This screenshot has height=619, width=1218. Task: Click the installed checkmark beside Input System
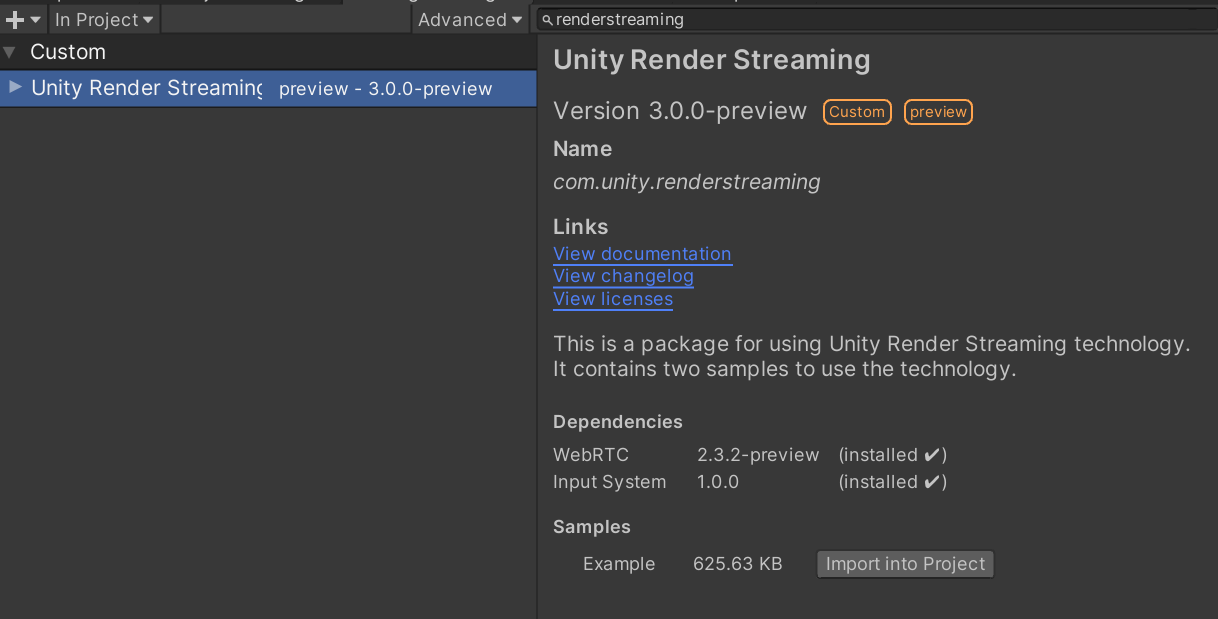tap(933, 481)
